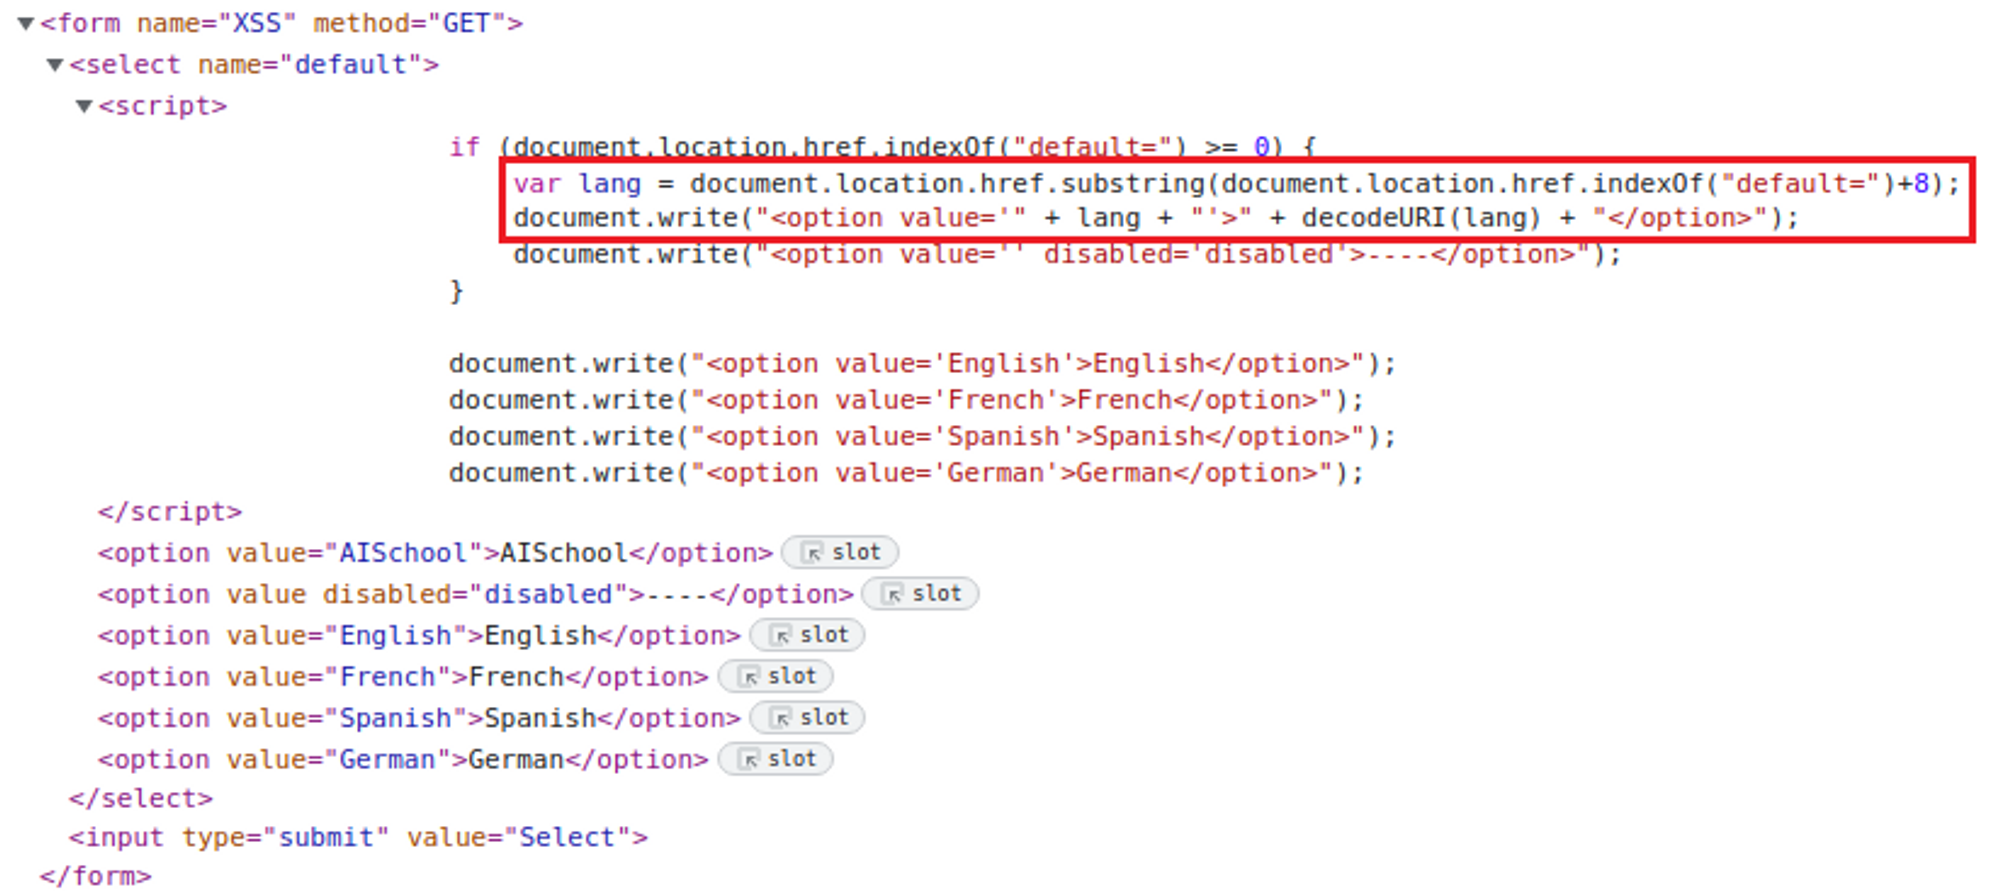Select the form name="XSS" opening tag
The height and width of the screenshot is (892, 2000).
pyautogui.click(x=281, y=23)
